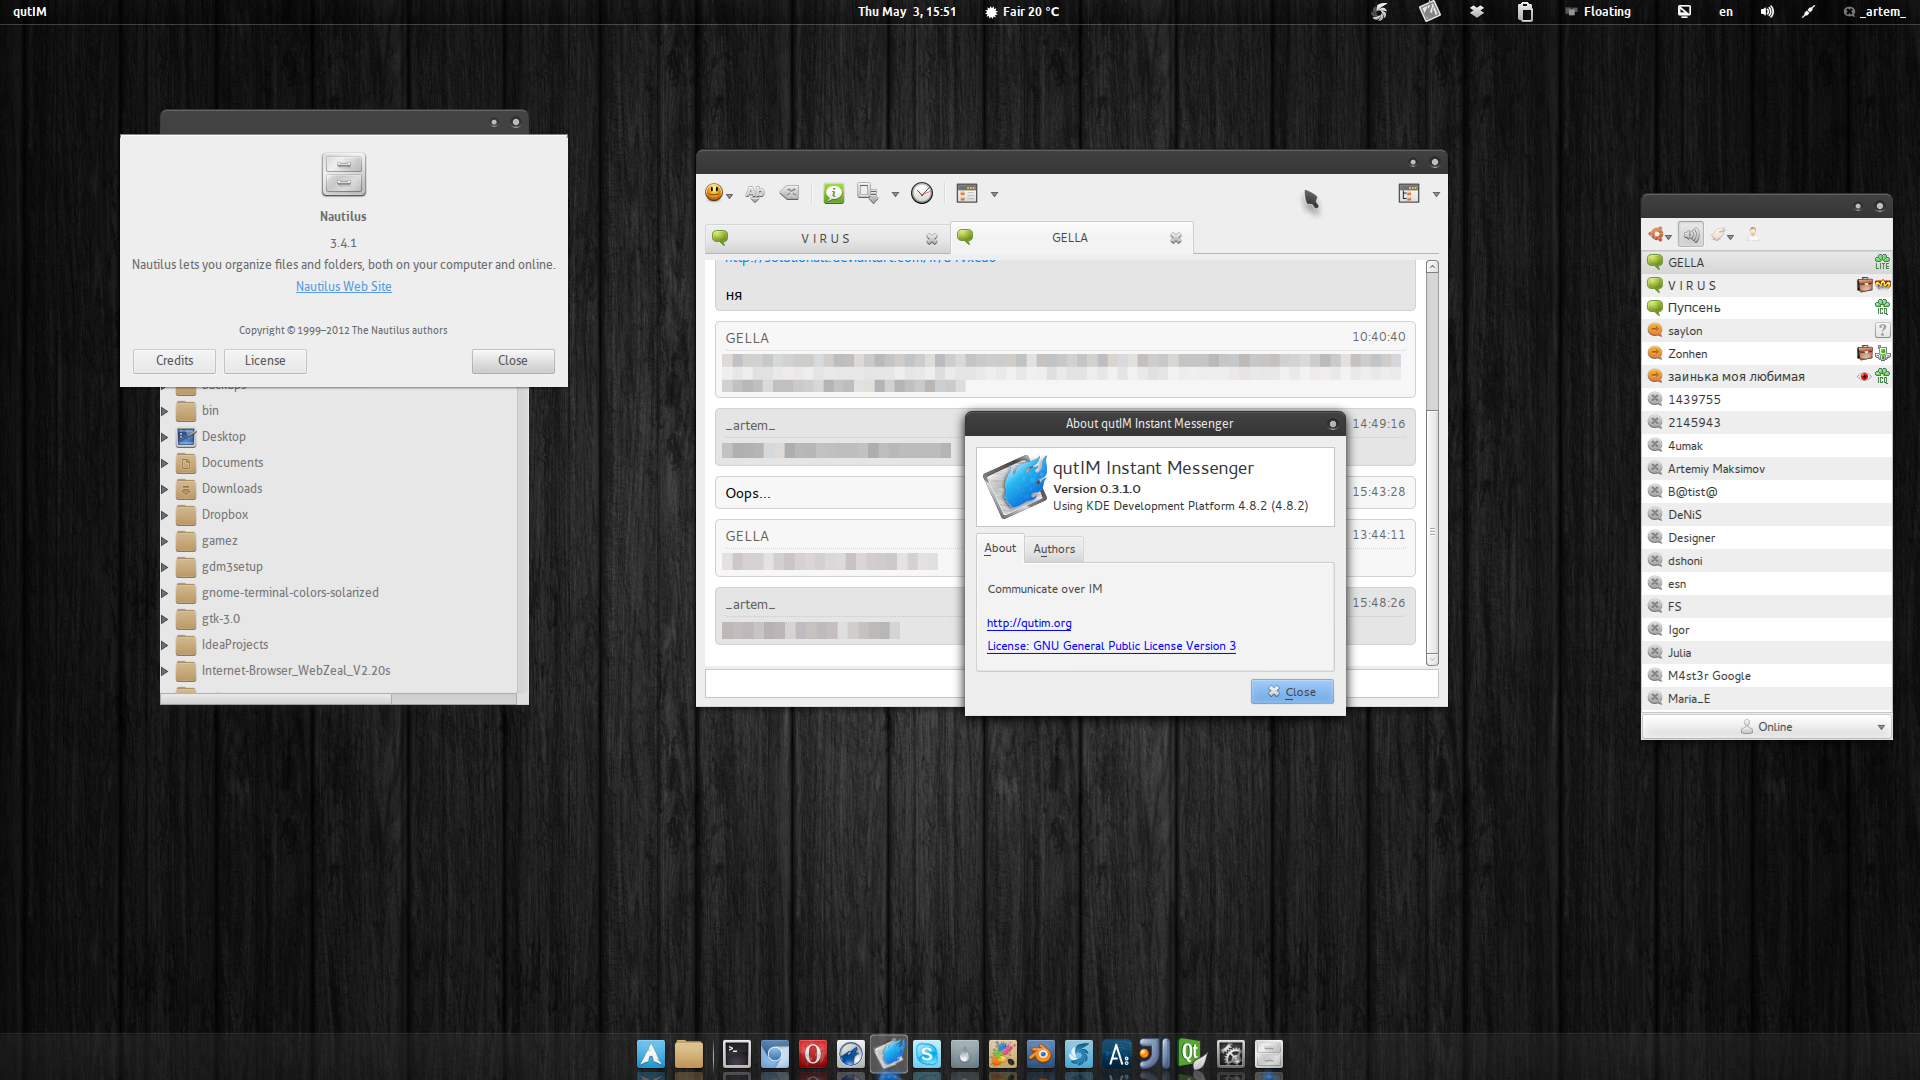This screenshot has height=1080, width=1920.
Task: Click the tag icon in contact list toolbar
Action: (1722, 234)
